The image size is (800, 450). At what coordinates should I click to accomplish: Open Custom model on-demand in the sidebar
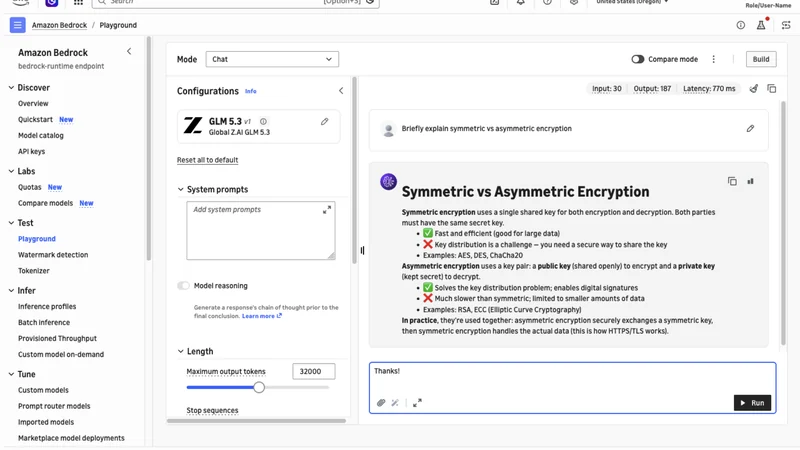coord(61,355)
